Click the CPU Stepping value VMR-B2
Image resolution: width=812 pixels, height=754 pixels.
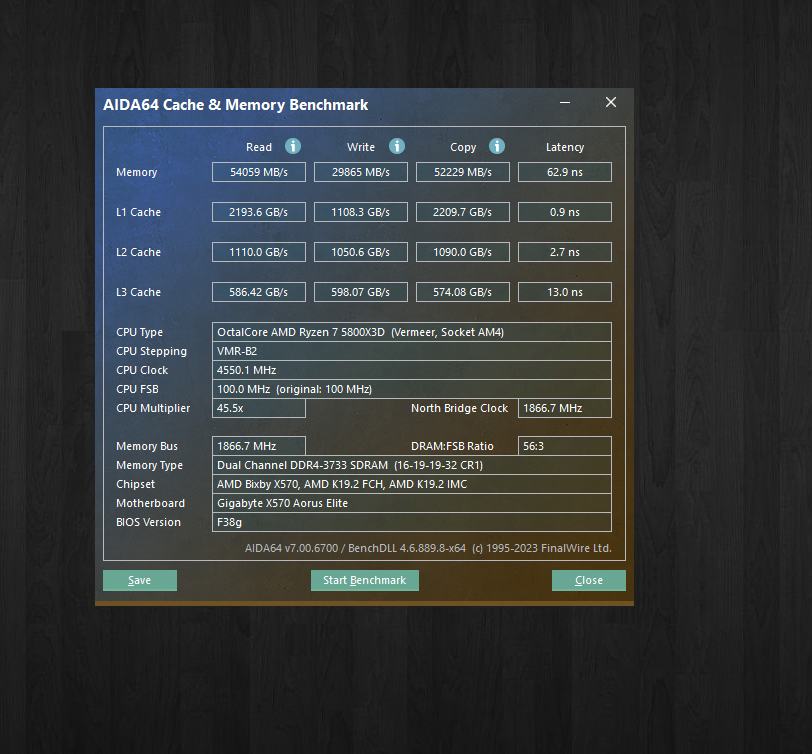tap(412, 351)
